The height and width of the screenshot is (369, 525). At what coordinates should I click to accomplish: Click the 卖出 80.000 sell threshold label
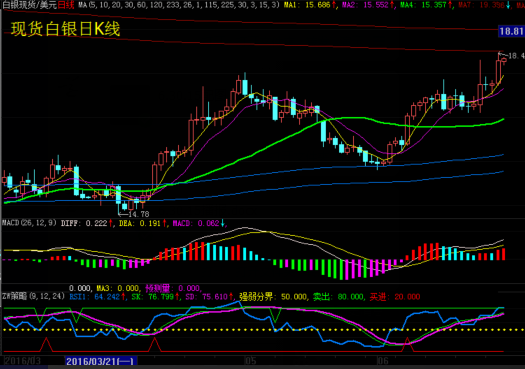339,297
